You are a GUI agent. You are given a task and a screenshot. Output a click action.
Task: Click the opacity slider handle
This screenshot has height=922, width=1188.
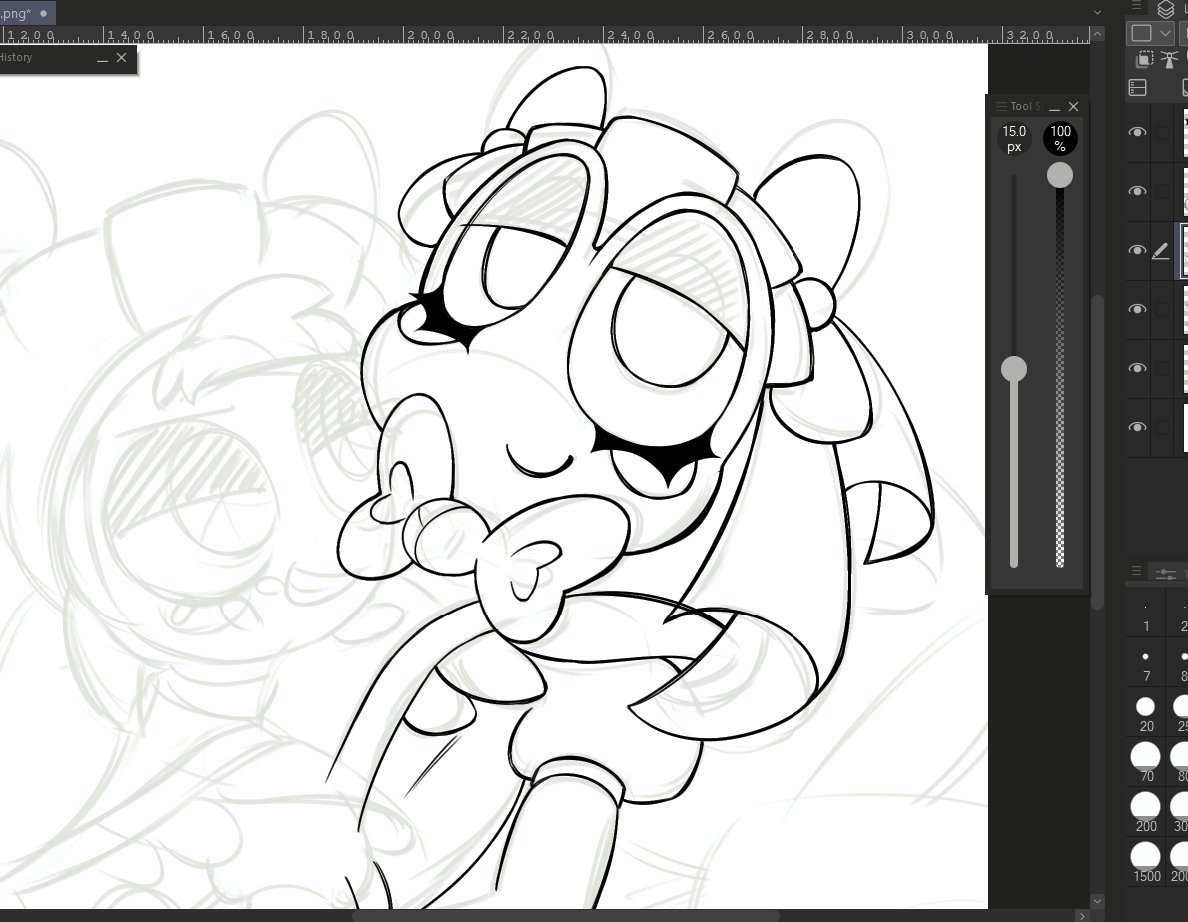(1060, 176)
